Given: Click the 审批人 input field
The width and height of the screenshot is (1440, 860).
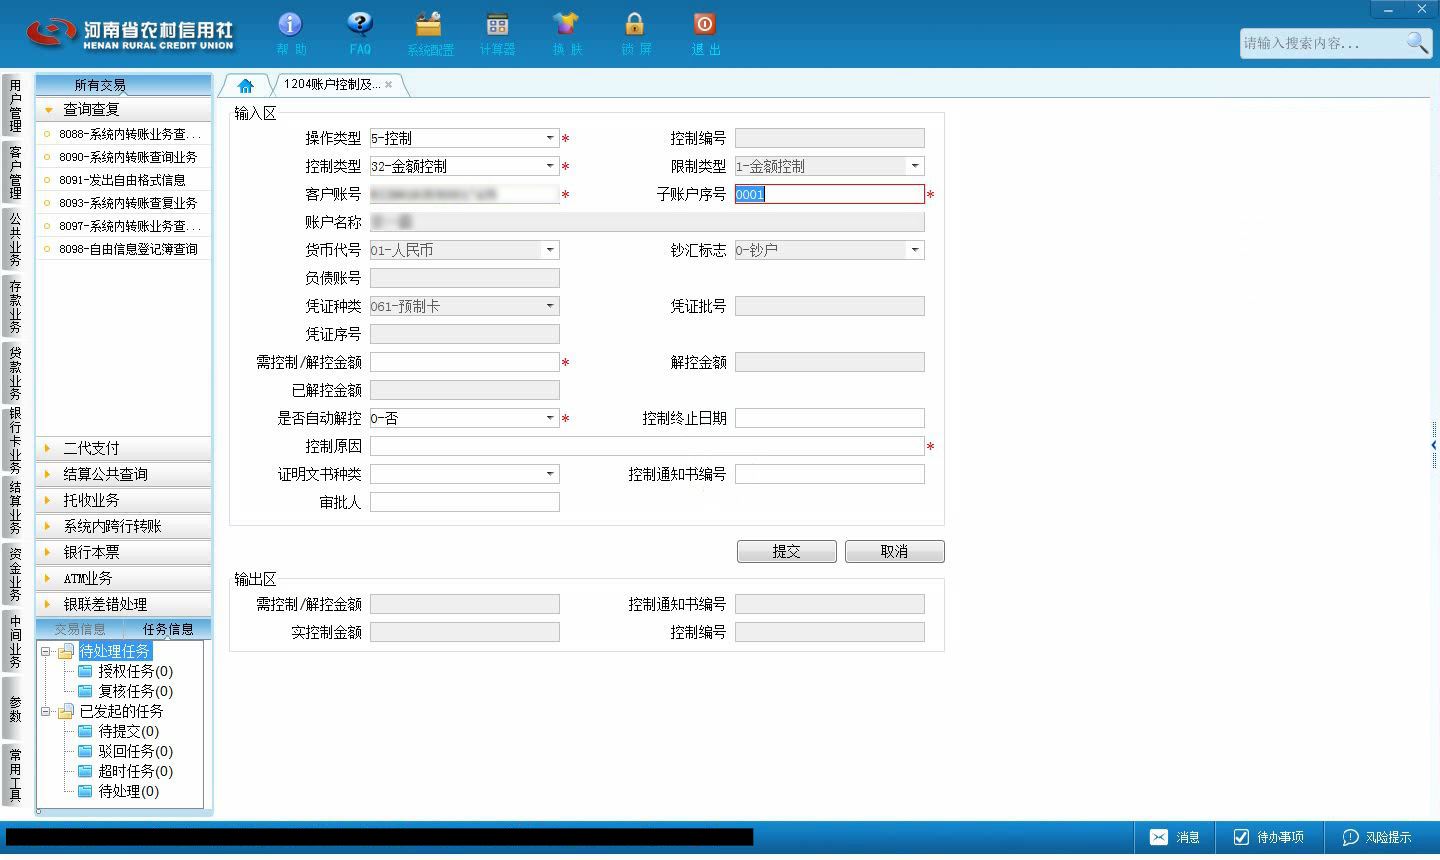Looking at the screenshot, I should point(465,502).
